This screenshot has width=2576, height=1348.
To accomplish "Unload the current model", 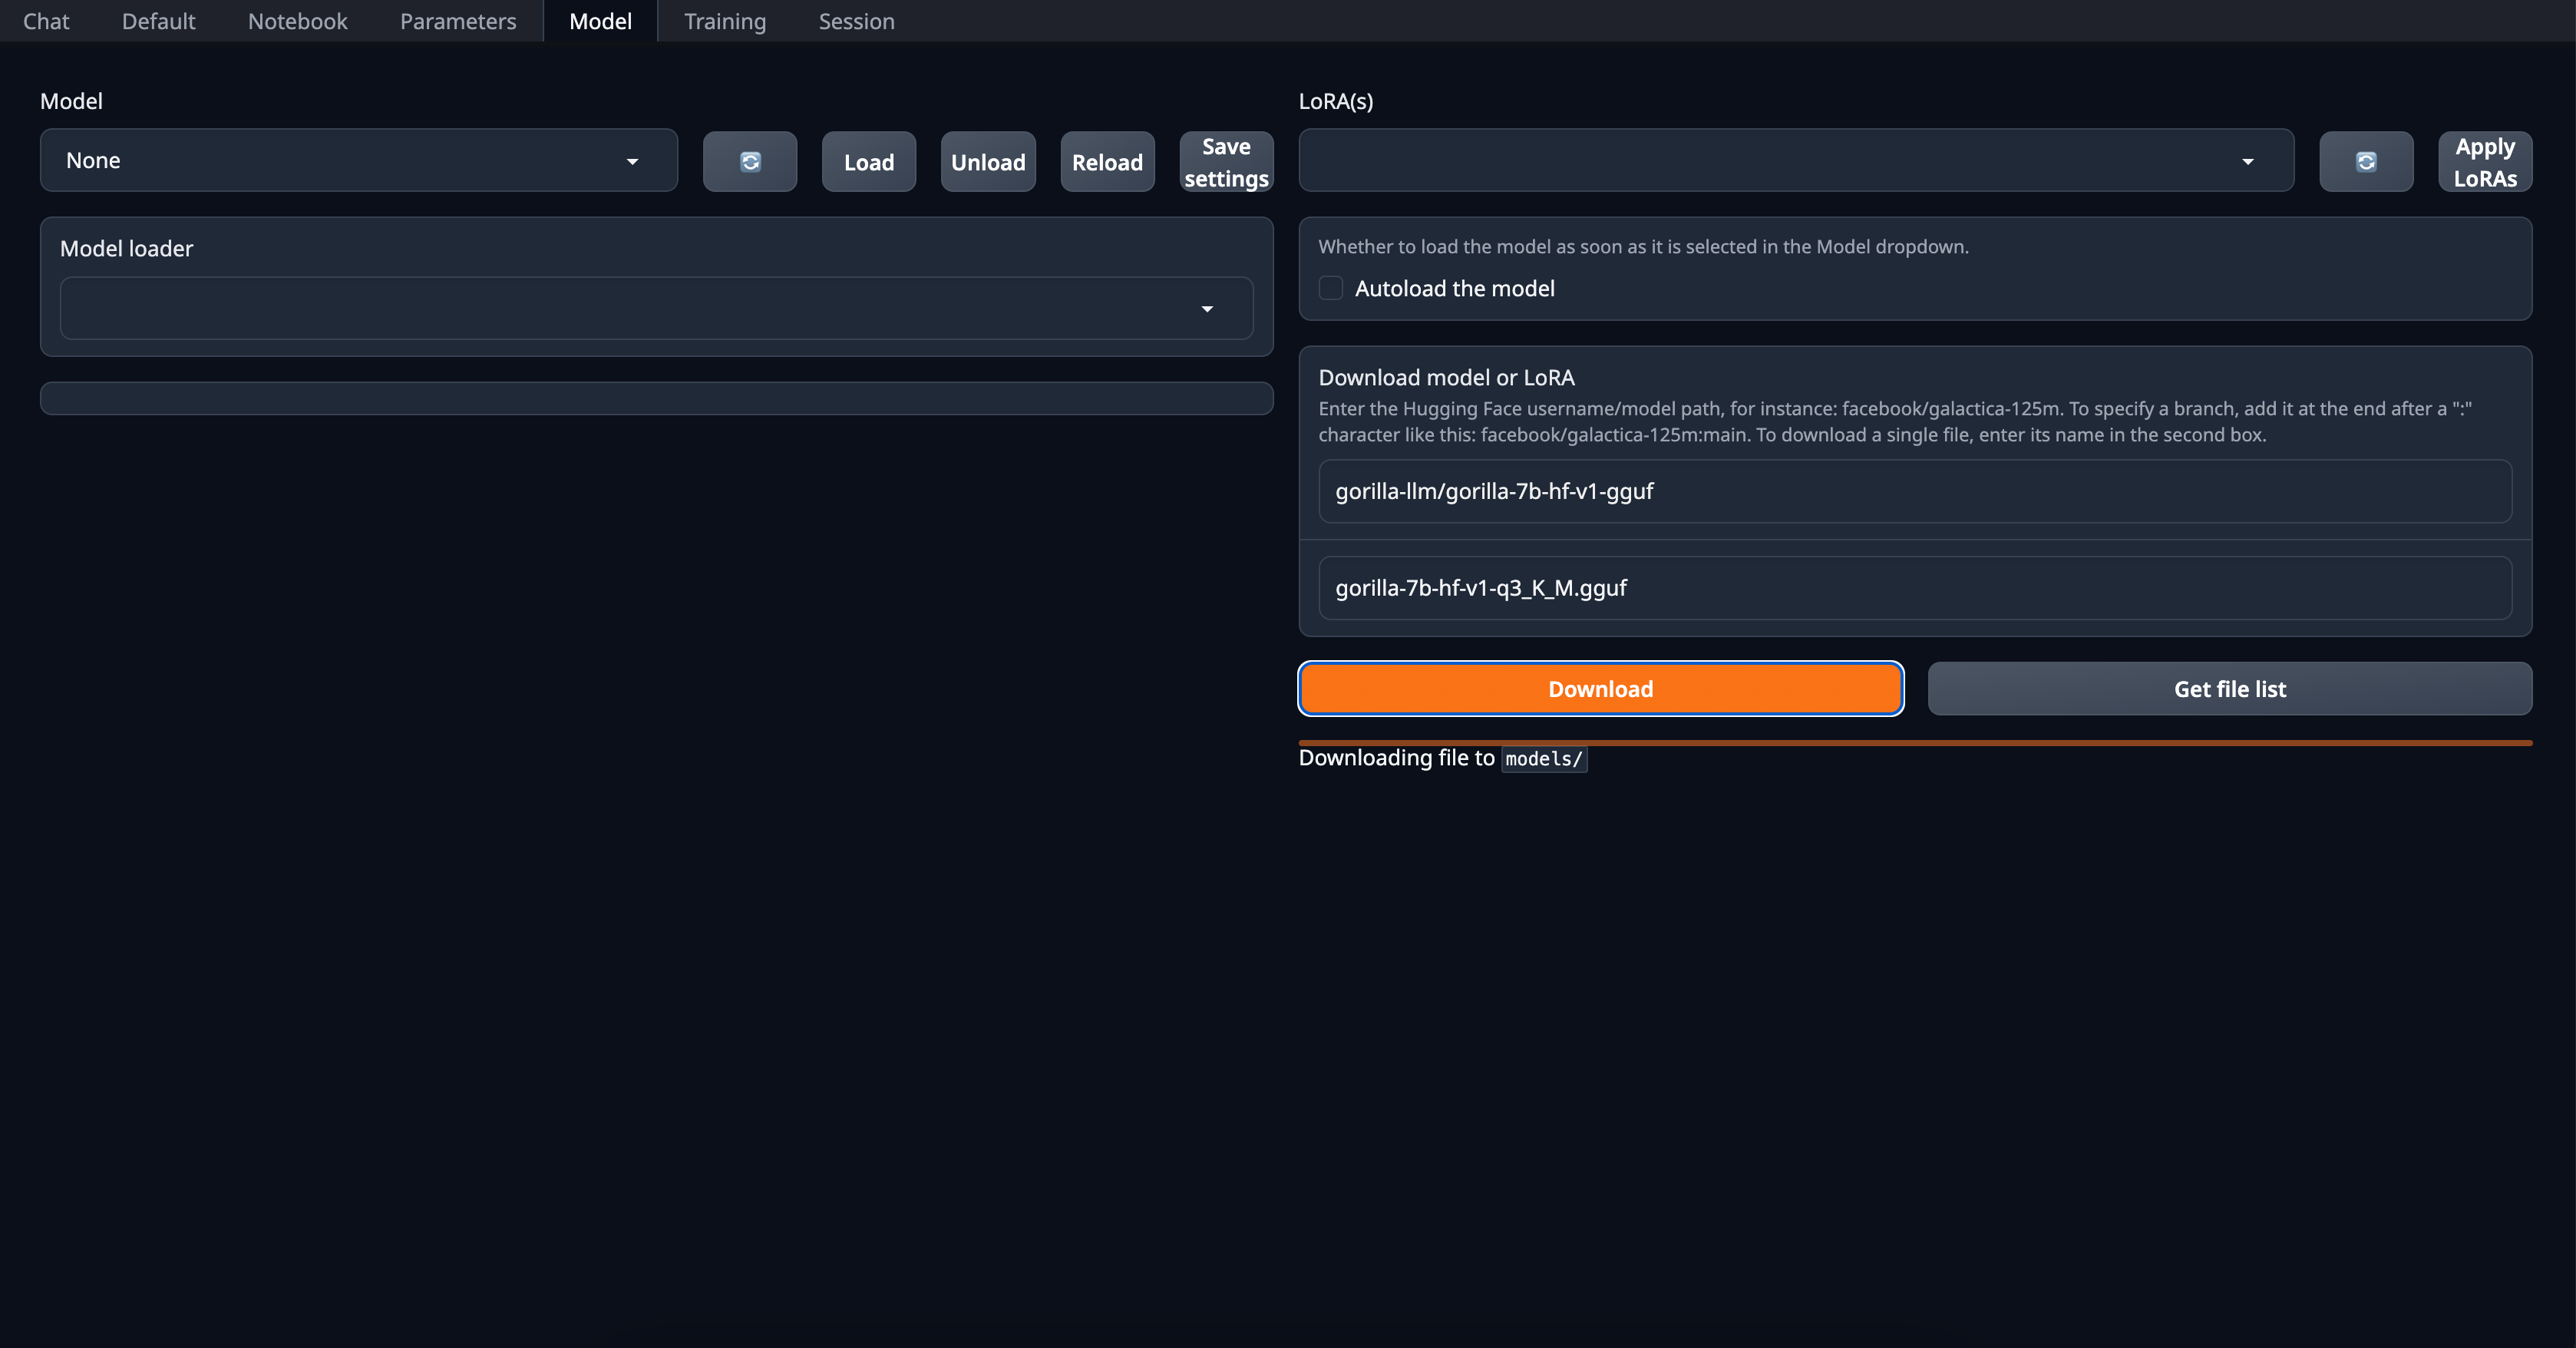I will pos(988,161).
